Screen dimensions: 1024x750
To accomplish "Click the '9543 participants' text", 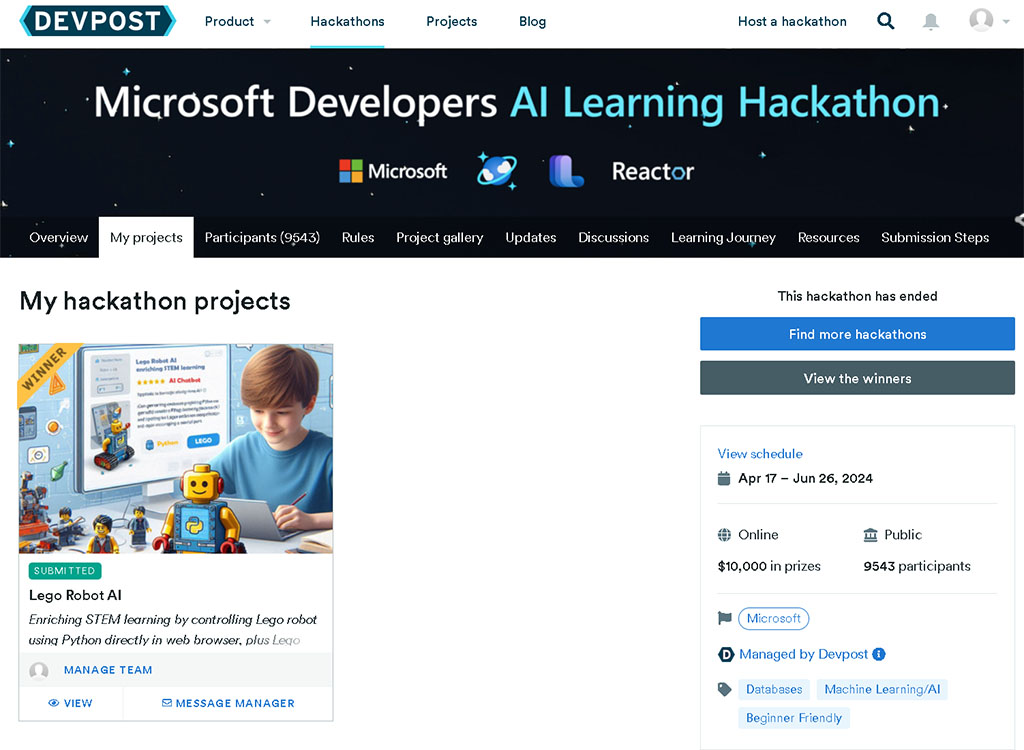I will click(x=916, y=566).
